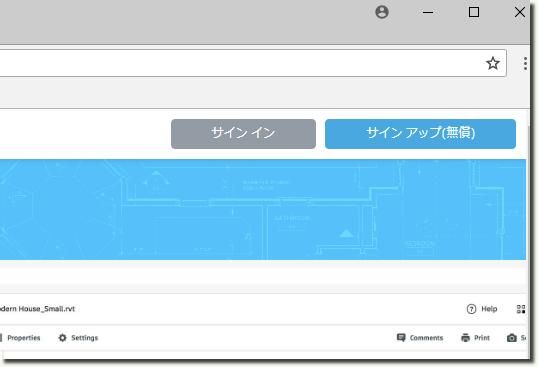
Task: Open the browser three-dot menu
Action: coord(525,64)
